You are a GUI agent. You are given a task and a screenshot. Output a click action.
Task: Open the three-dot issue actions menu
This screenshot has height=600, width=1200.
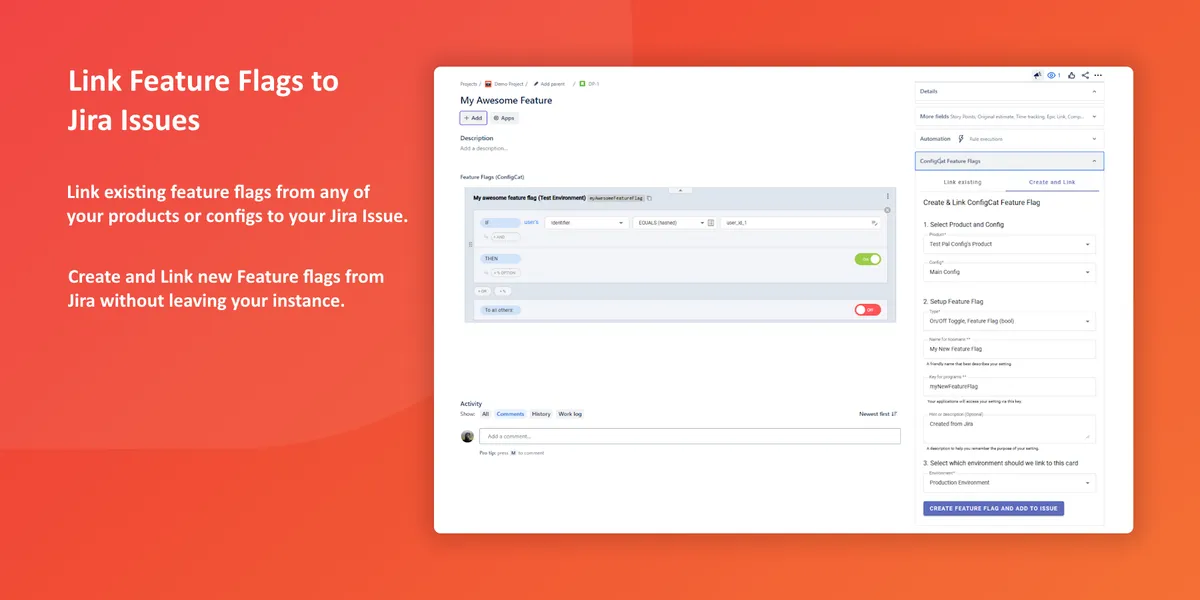1099,75
